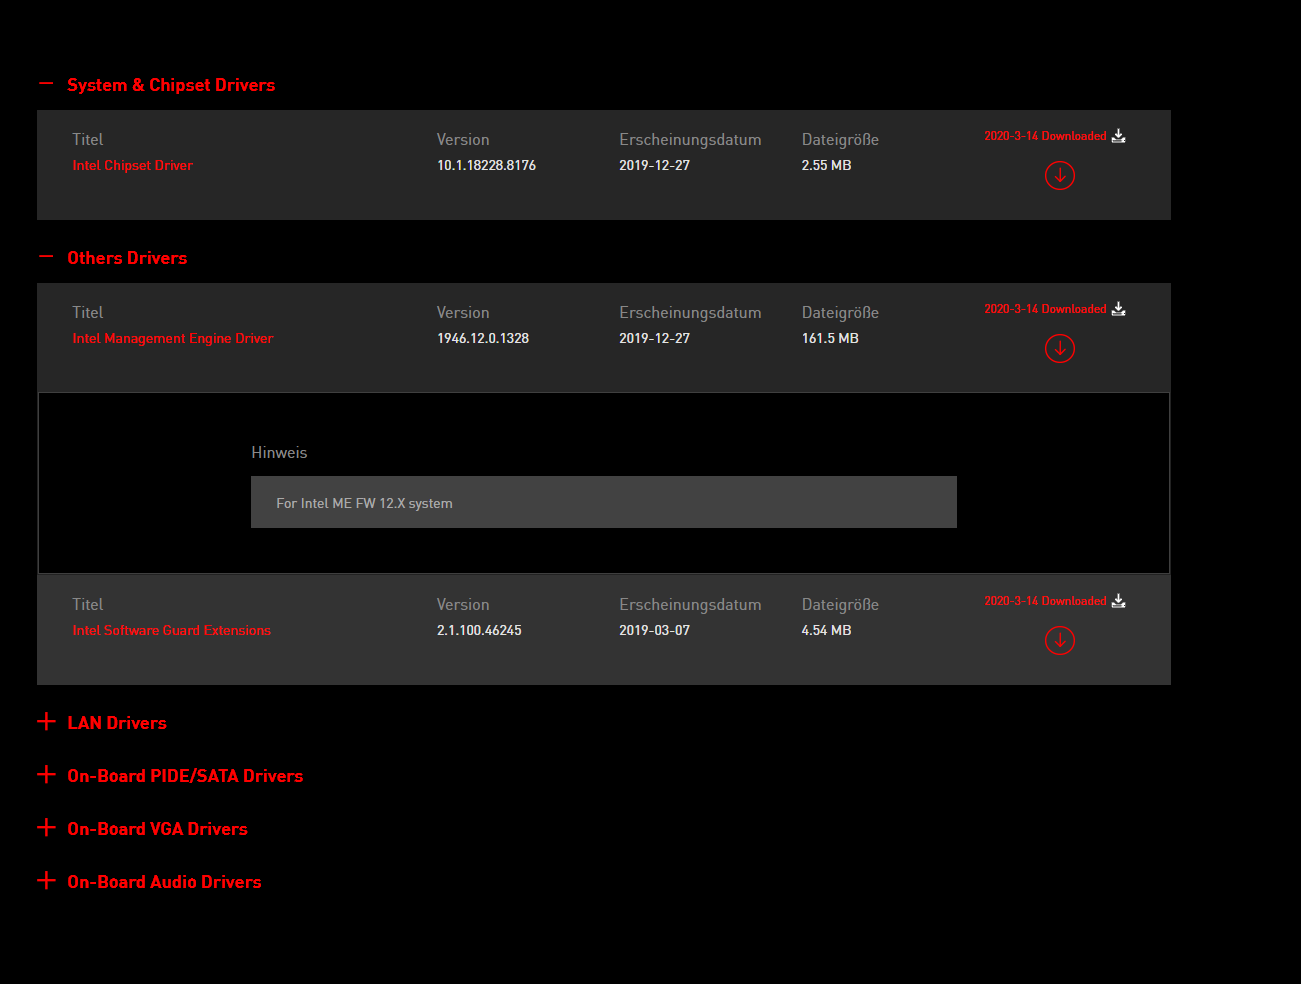
Task: Click On-Board Audio Drivers heading text
Action: point(164,882)
